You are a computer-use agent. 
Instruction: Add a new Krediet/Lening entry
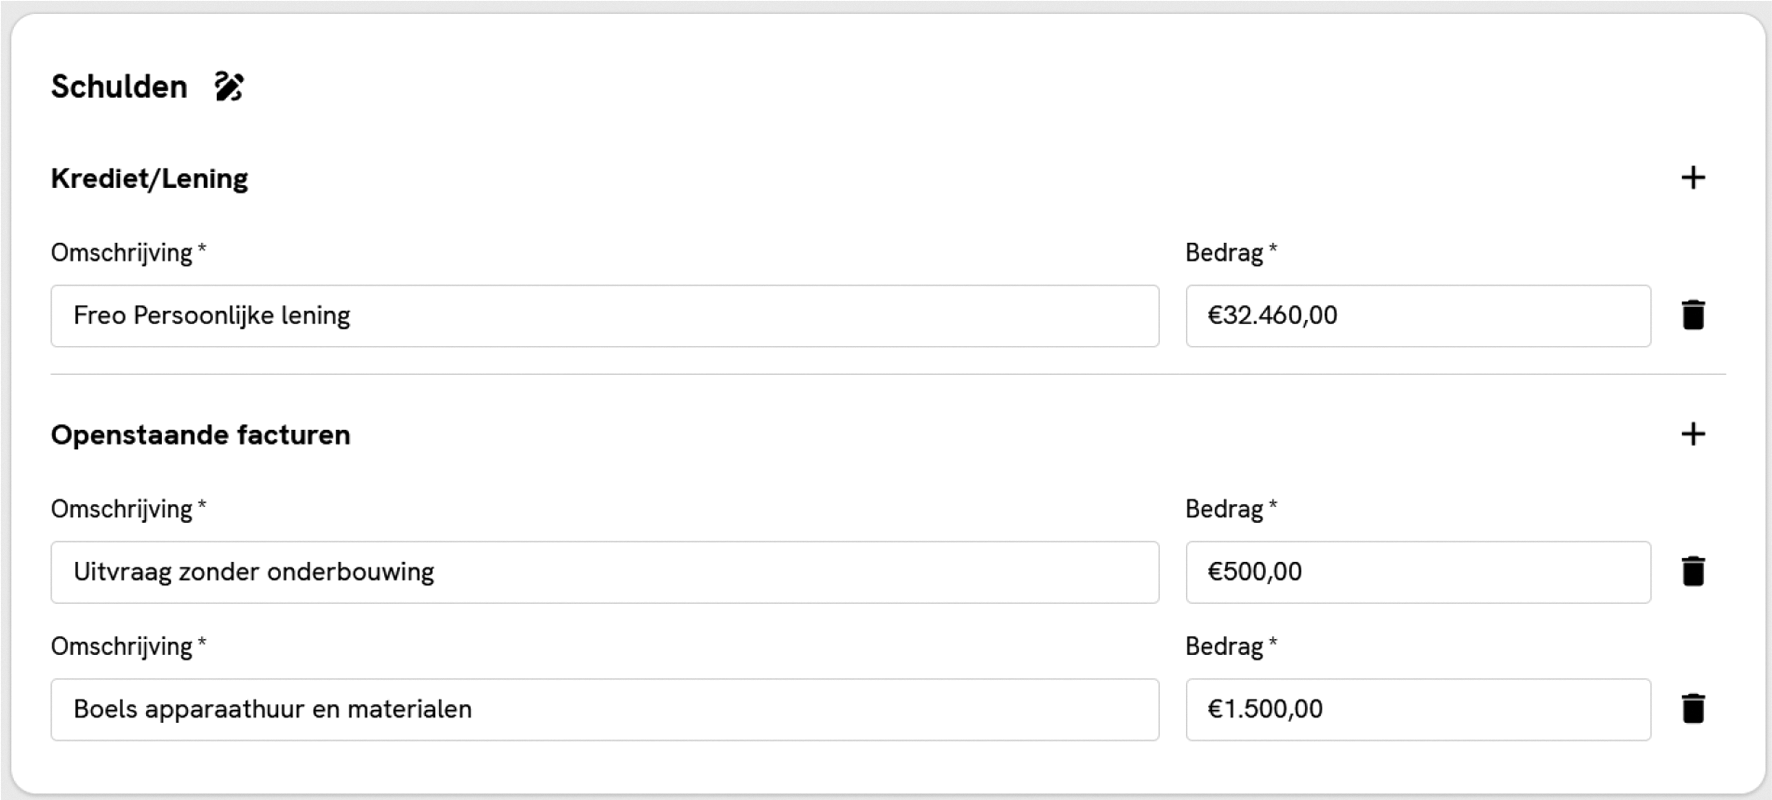1692,178
